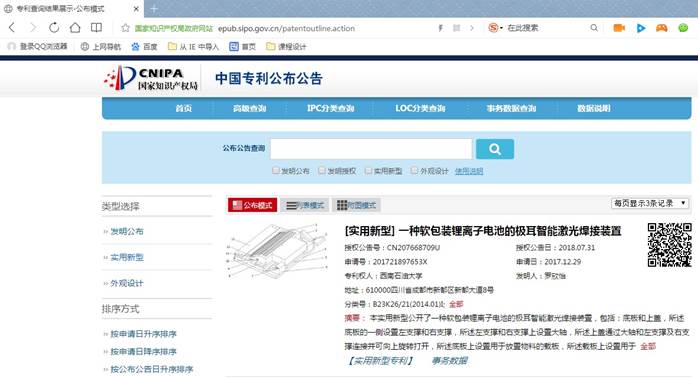Click the bookmark star icon

(126, 28)
